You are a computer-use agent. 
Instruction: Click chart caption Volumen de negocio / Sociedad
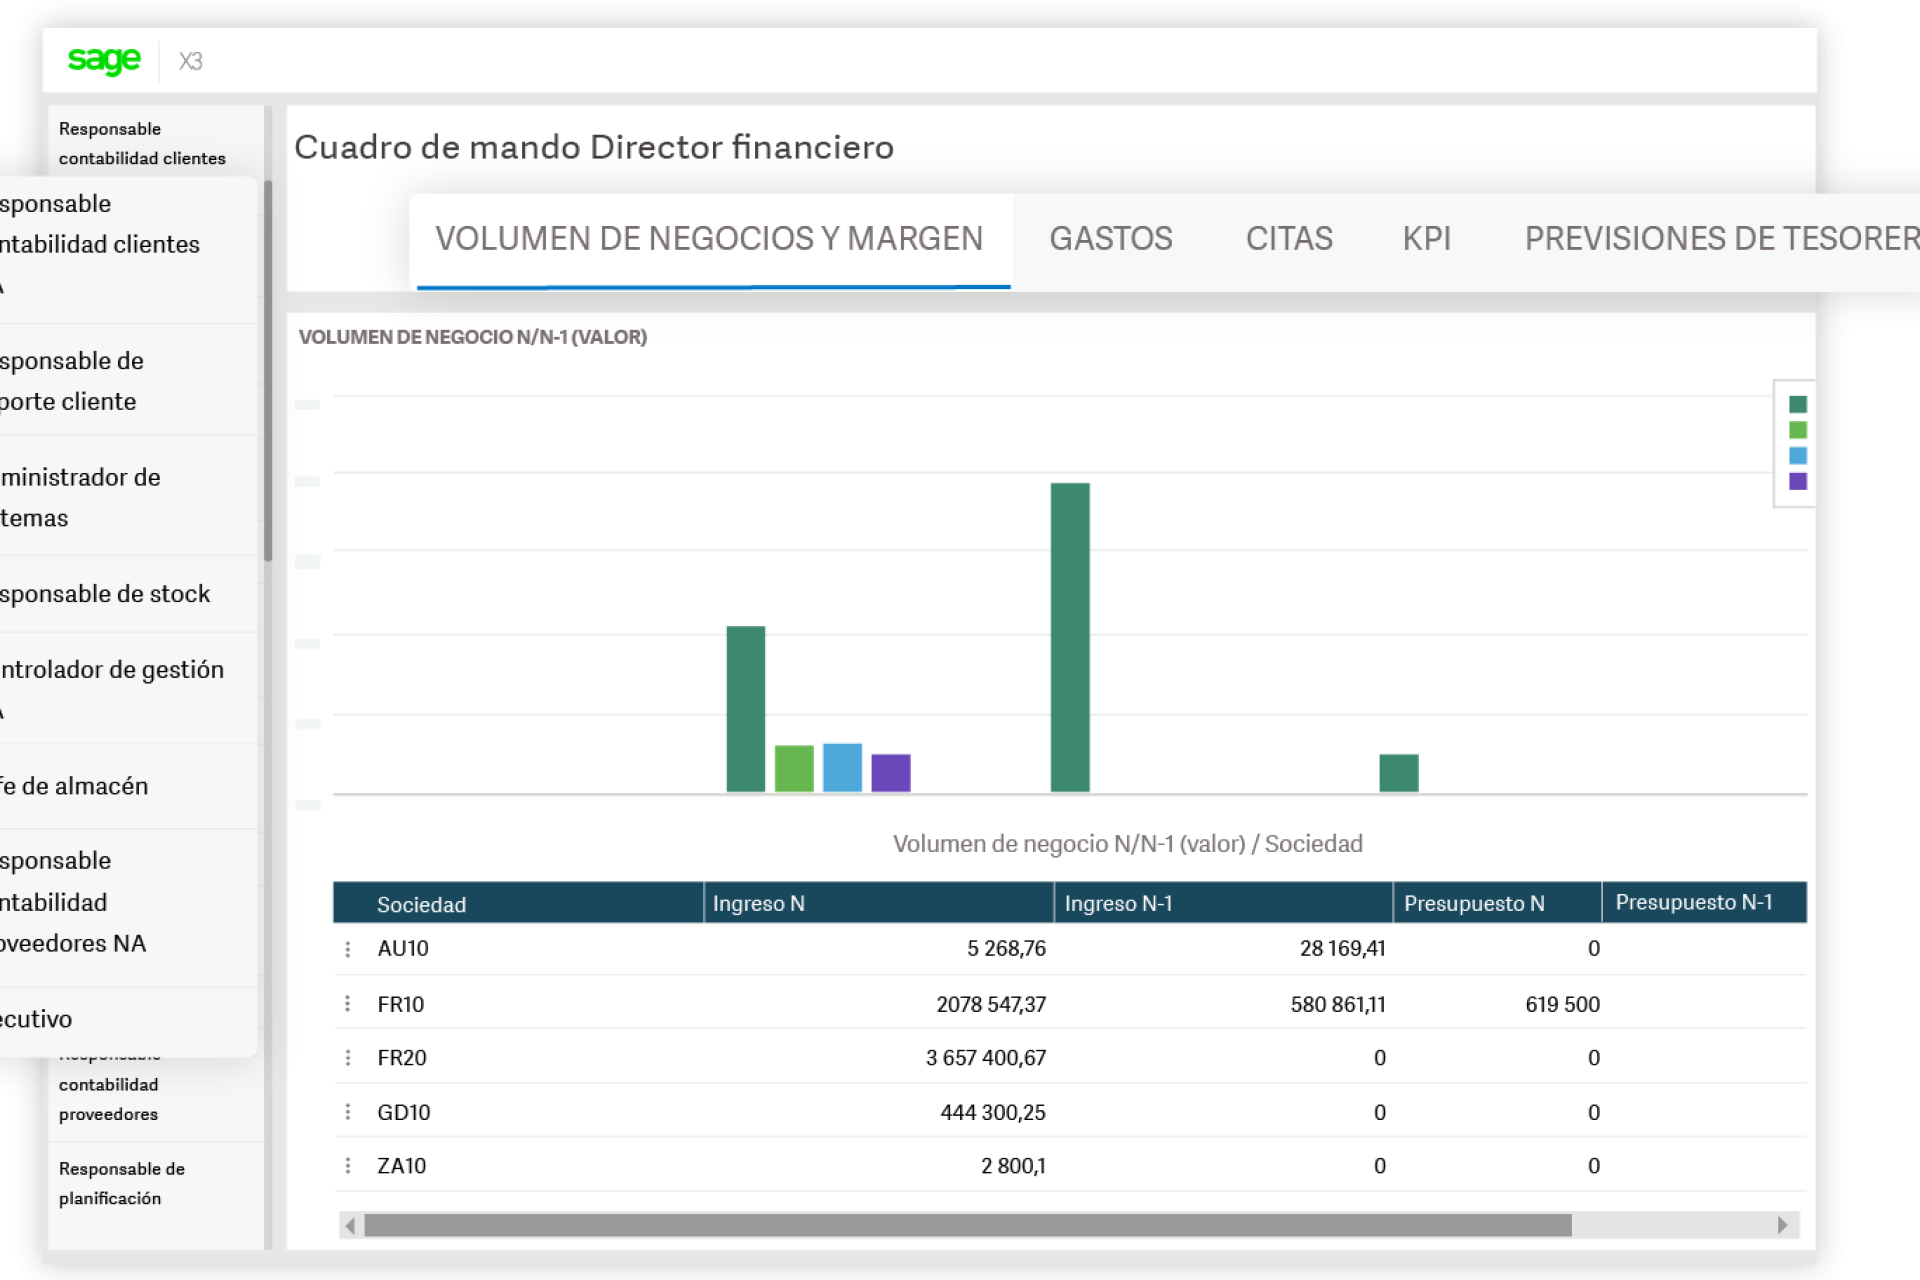pos(1128,844)
